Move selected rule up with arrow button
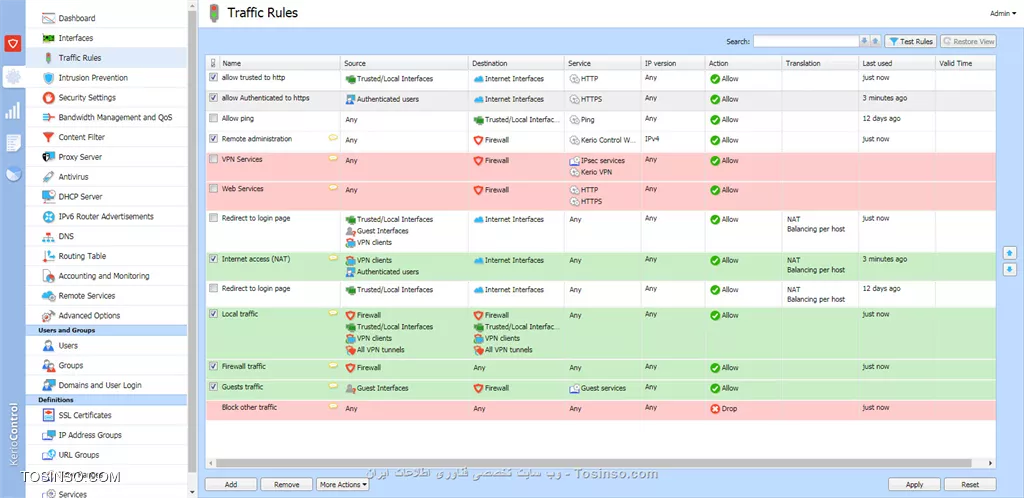 [1010, 253]
